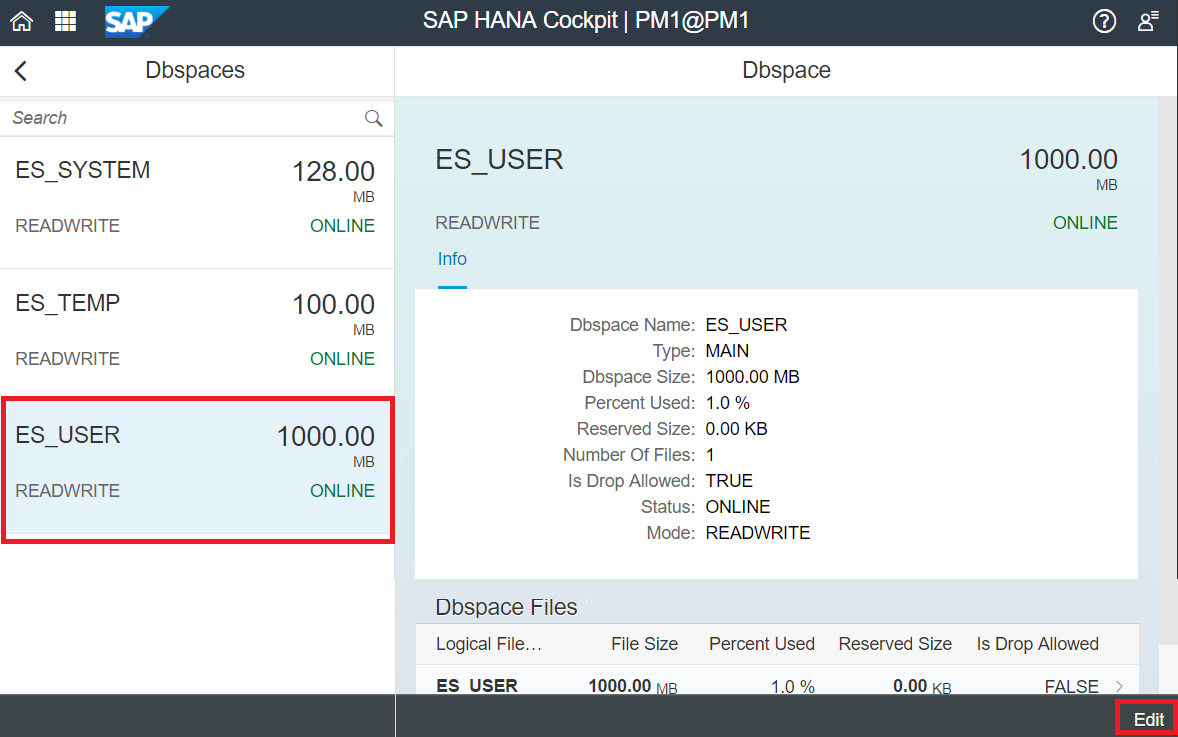
Task: Click ES_USER logical file name in table
Action: [x=477, y=686]
